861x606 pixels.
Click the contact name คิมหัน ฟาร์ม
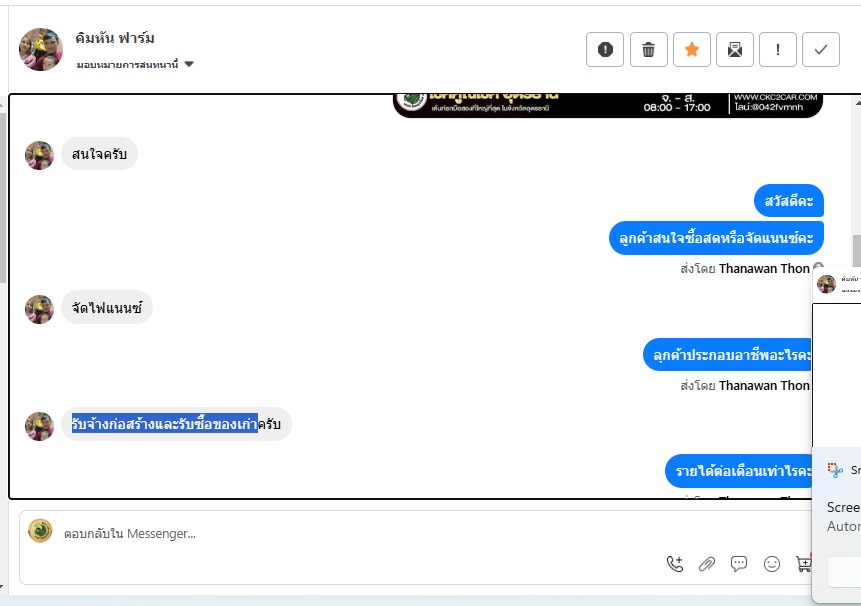(x=115, y=38)
